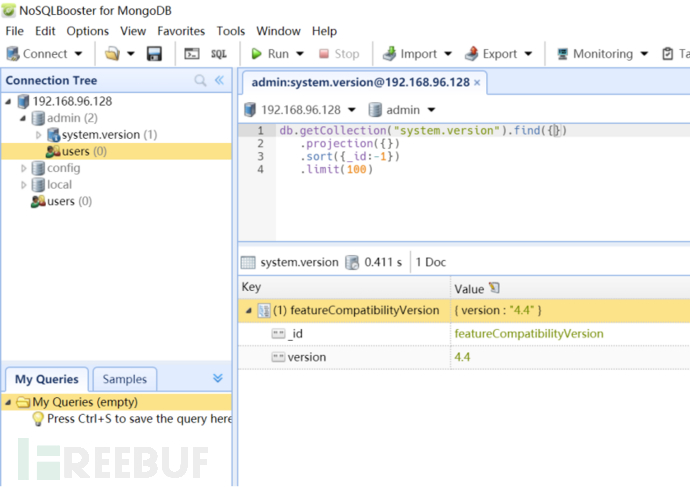This screenshot has width=690, height=487.
Task: Open the Options menu
Action: (x=88, y=31)
